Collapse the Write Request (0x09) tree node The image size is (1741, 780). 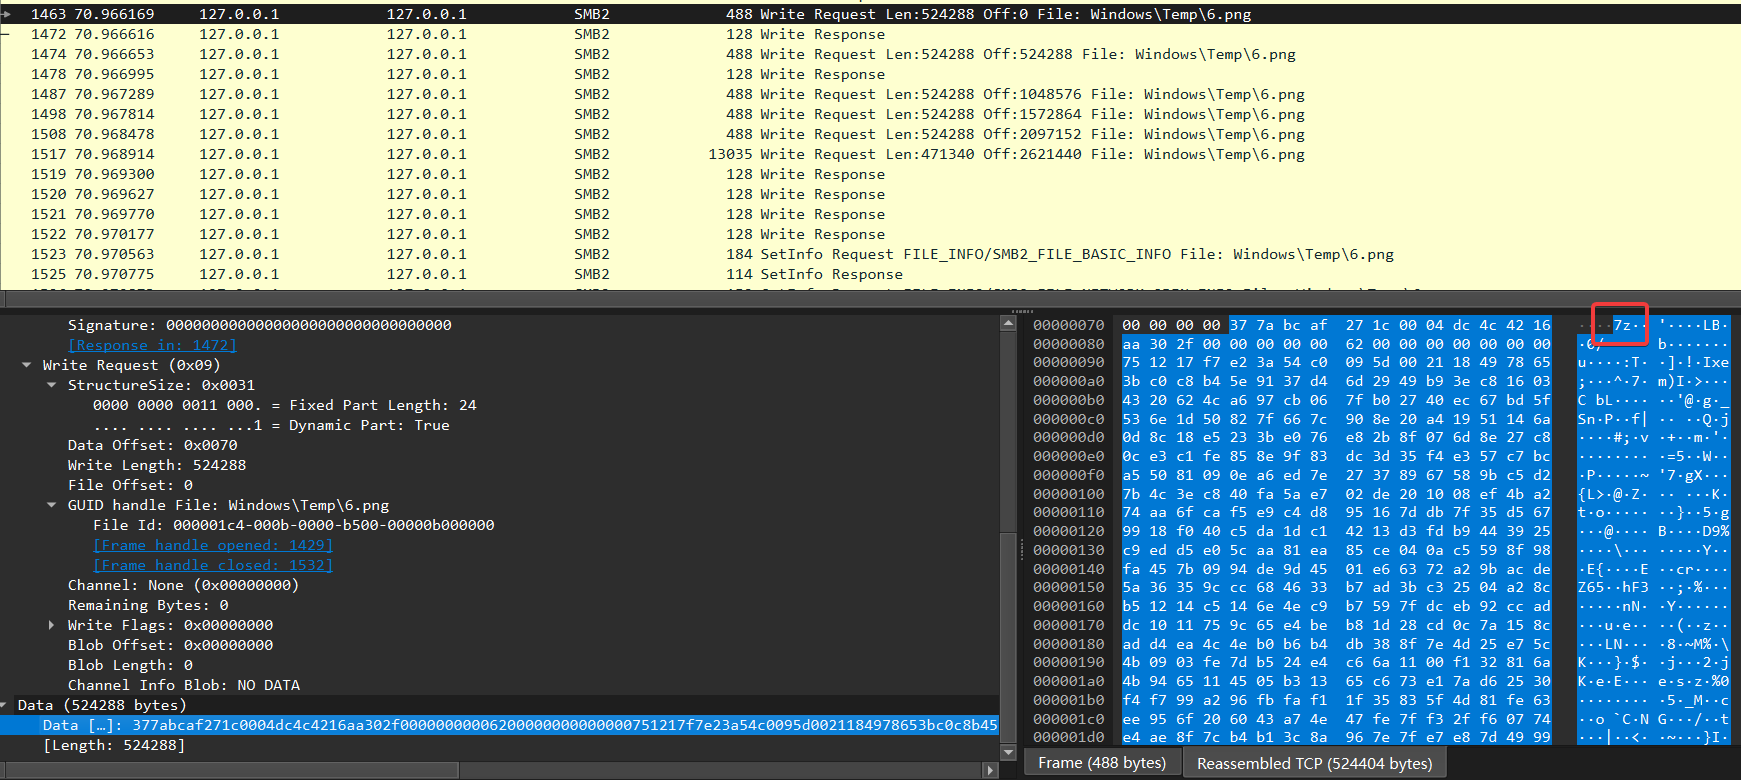[x=27, y=365]
